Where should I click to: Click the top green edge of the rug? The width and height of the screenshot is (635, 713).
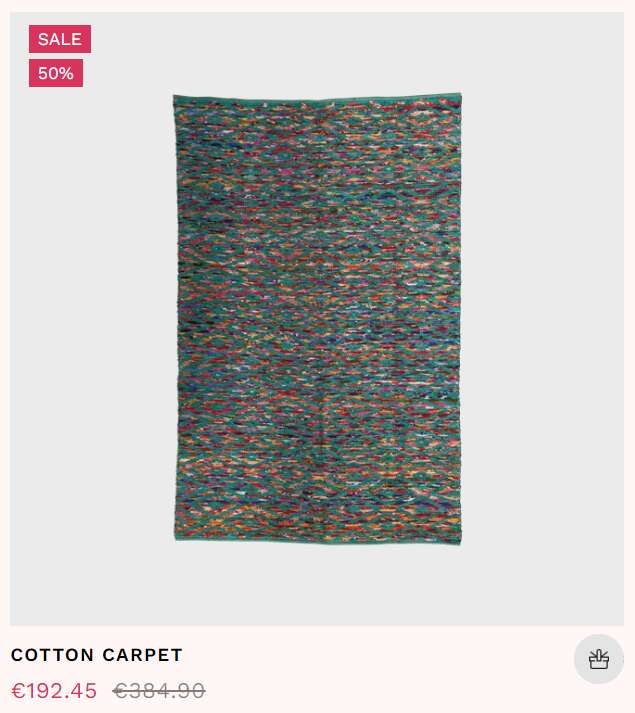318,98
